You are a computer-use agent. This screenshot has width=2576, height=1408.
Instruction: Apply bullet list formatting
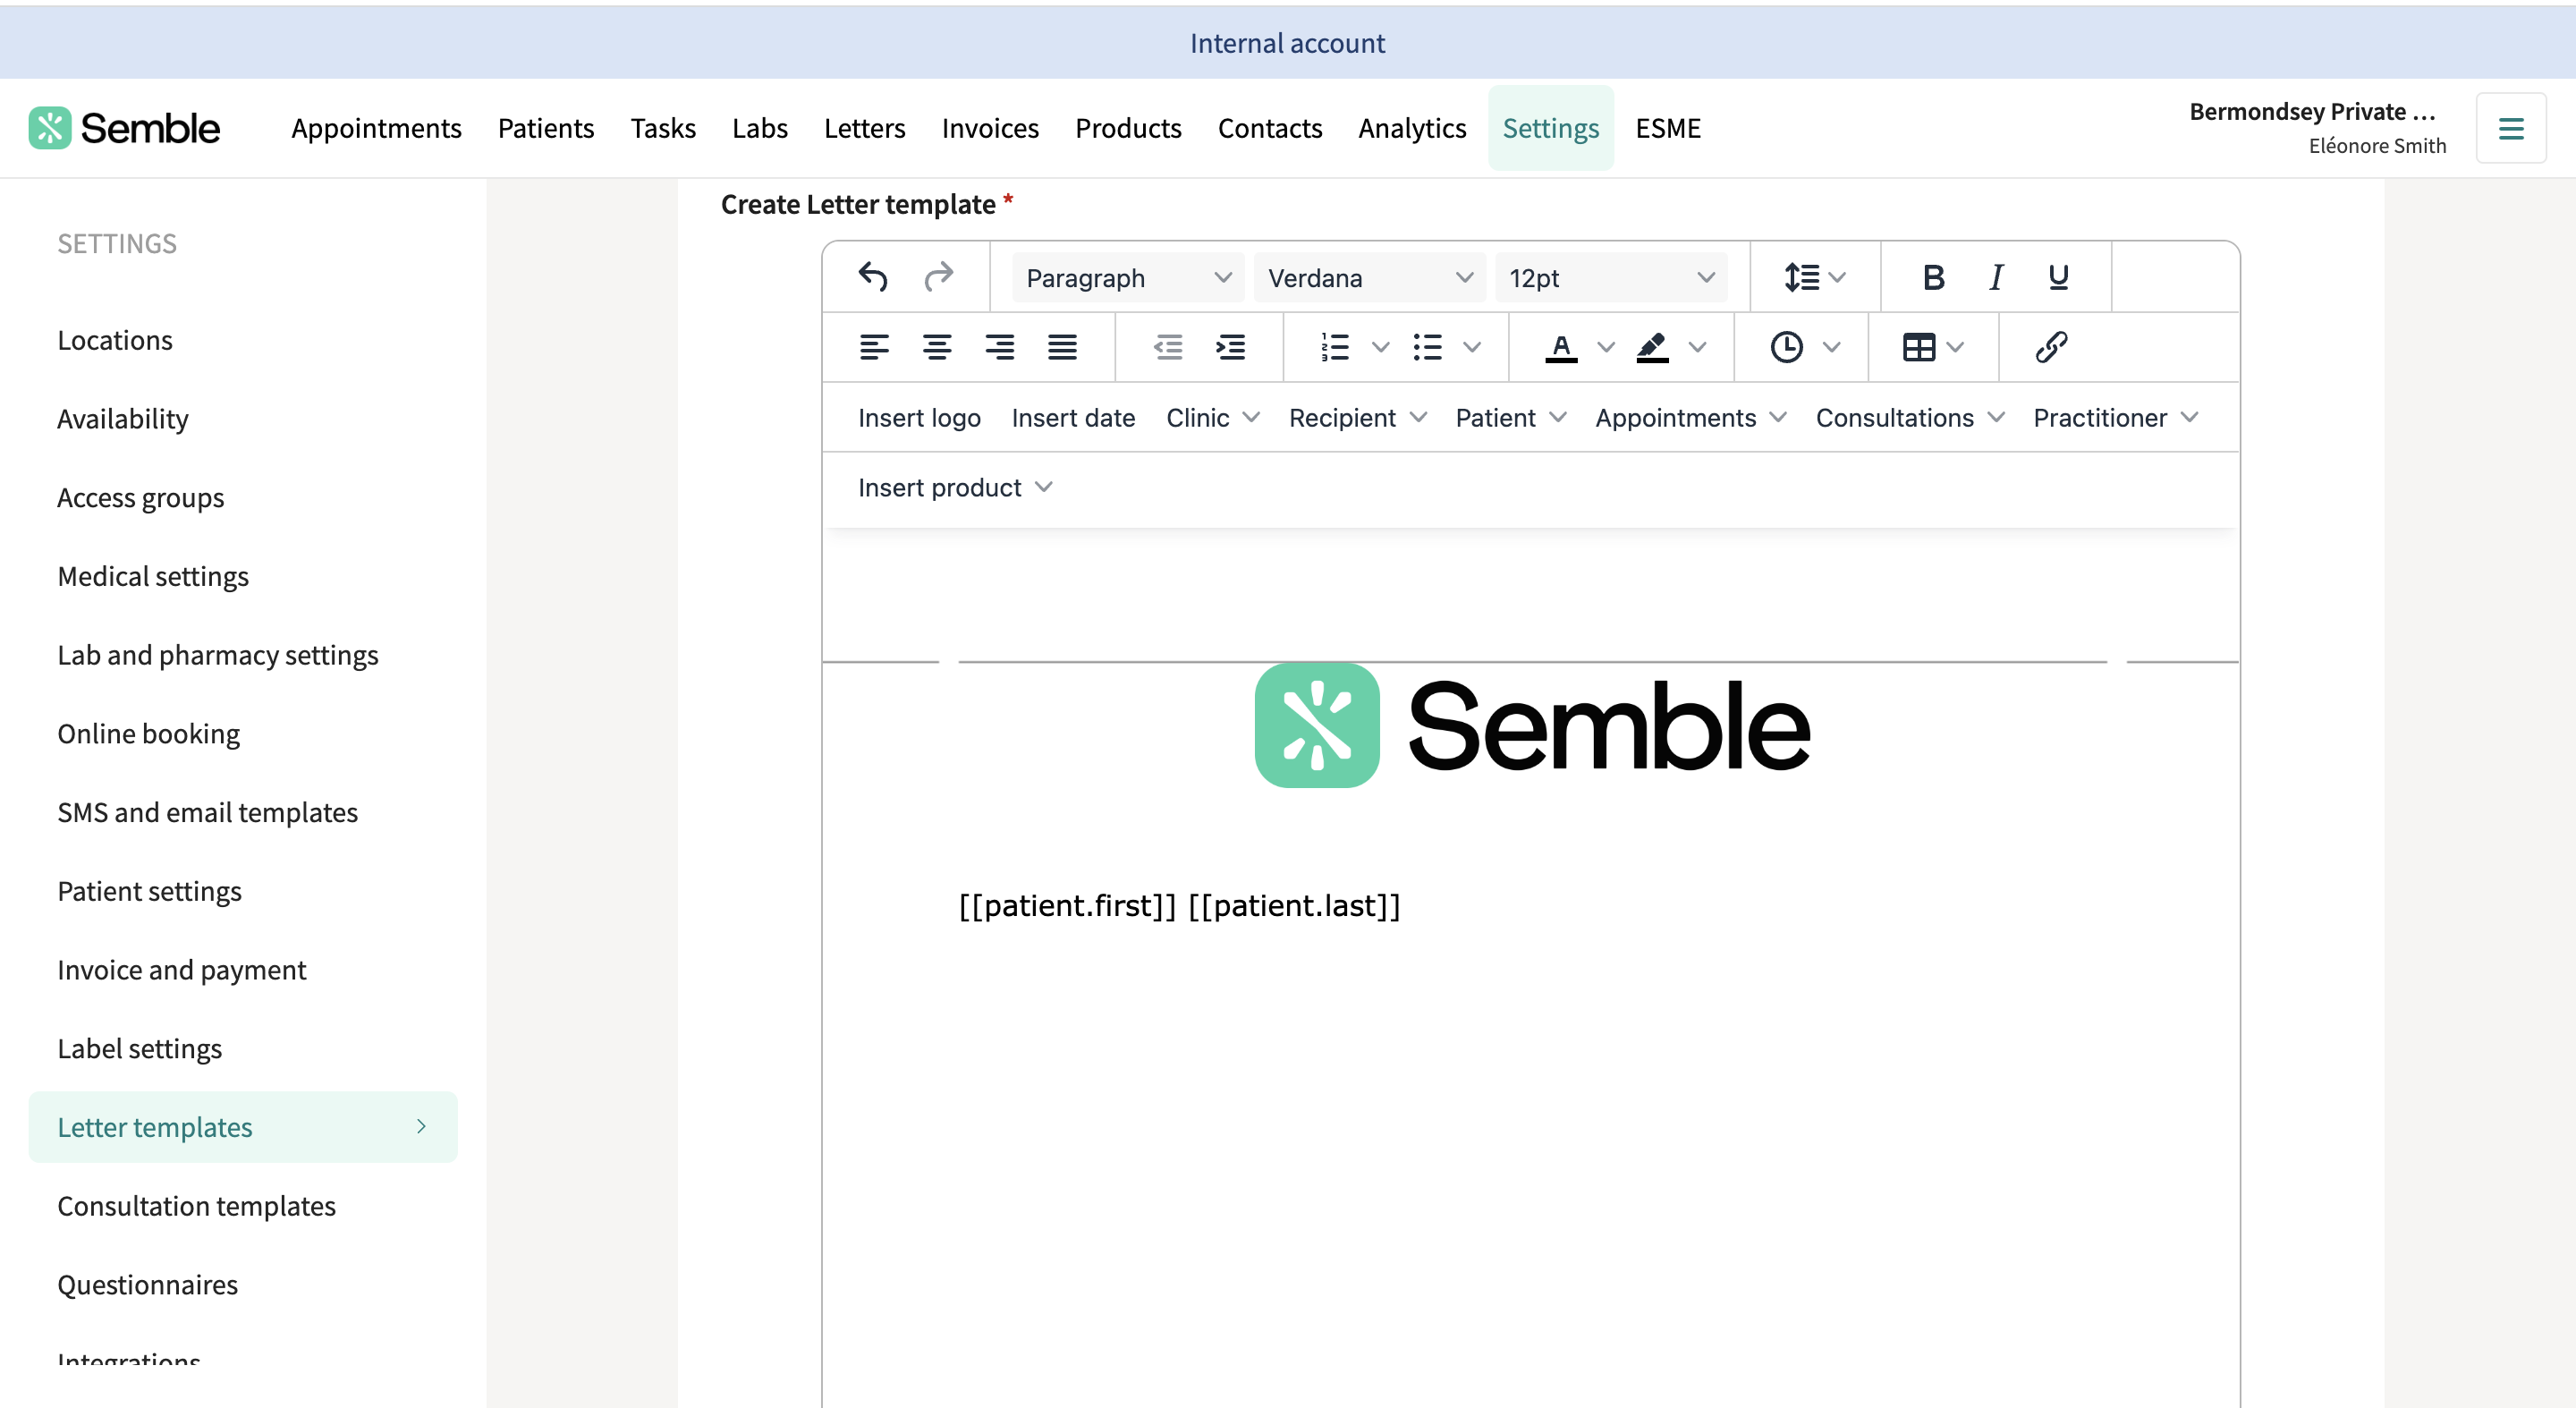pos(1427,347)
